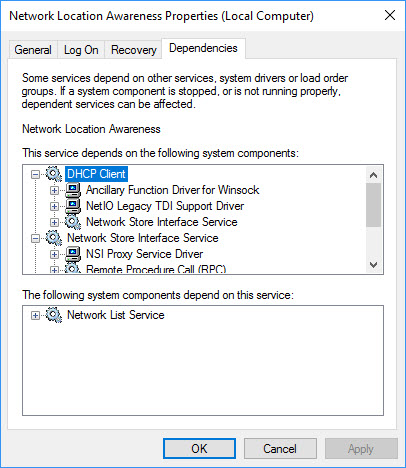Click the Cancel button

point(280,449)
